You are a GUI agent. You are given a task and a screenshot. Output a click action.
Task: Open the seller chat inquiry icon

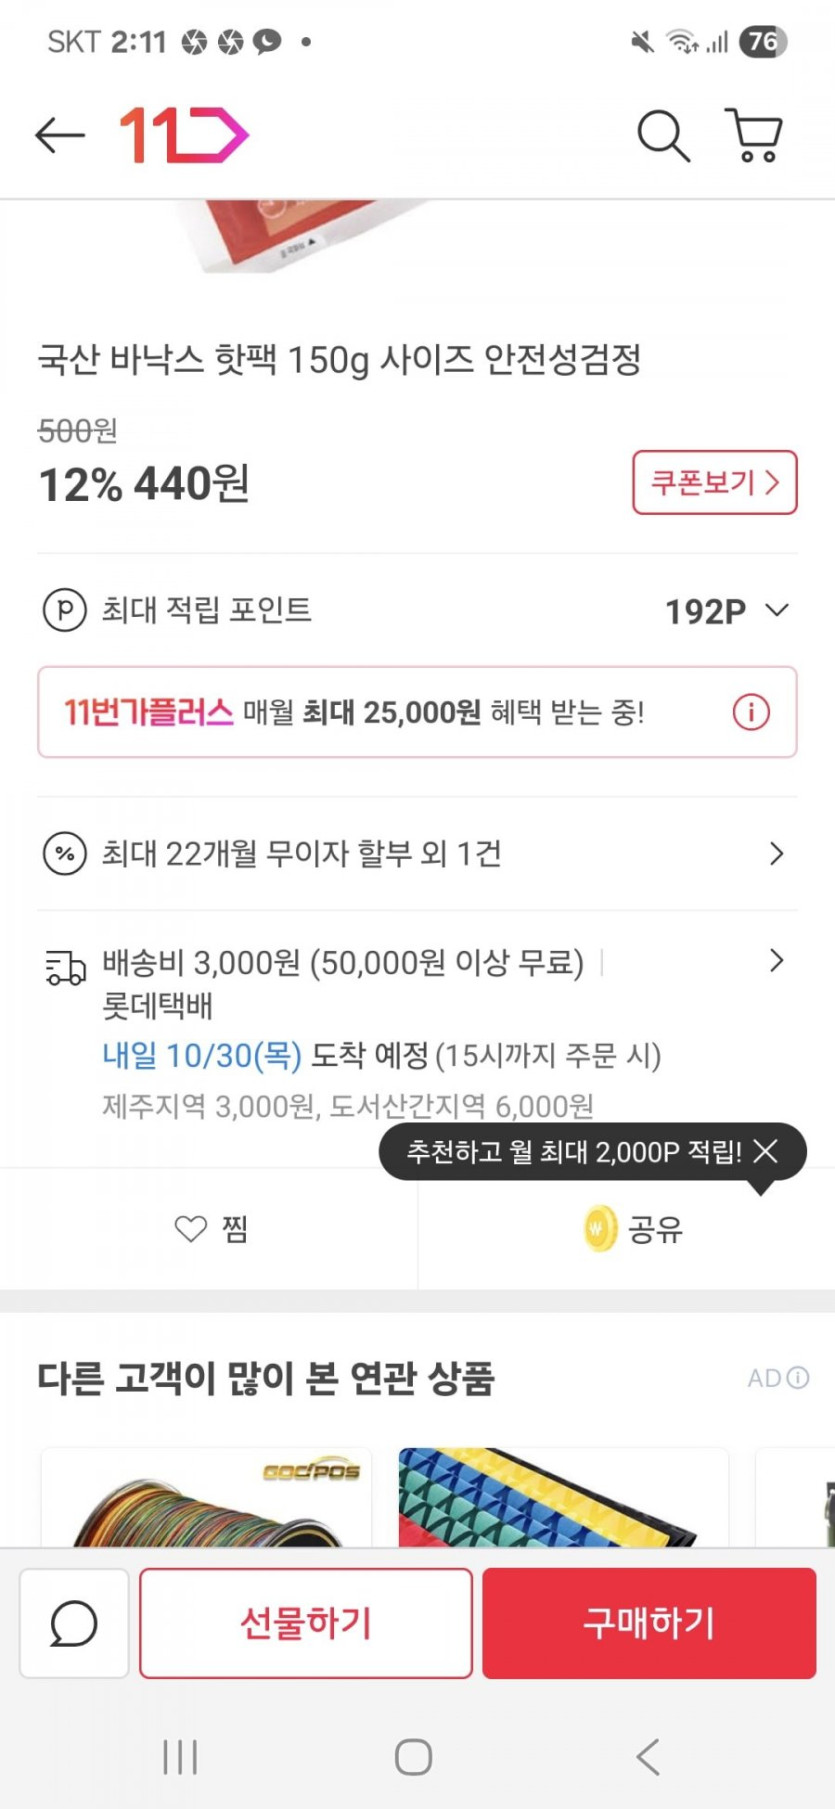click(x=74, y=1622)
